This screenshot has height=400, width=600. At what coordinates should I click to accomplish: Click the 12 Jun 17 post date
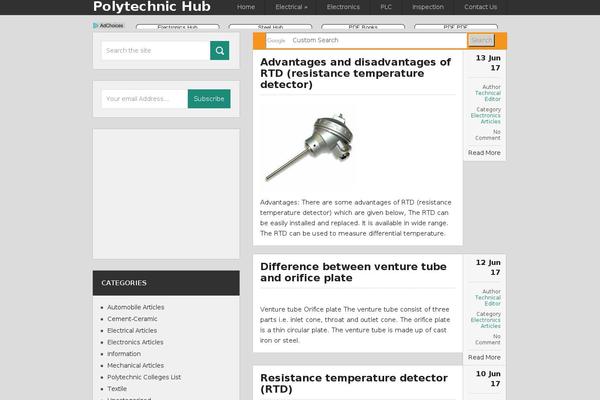pyautogui.click(x=488, y=267)
